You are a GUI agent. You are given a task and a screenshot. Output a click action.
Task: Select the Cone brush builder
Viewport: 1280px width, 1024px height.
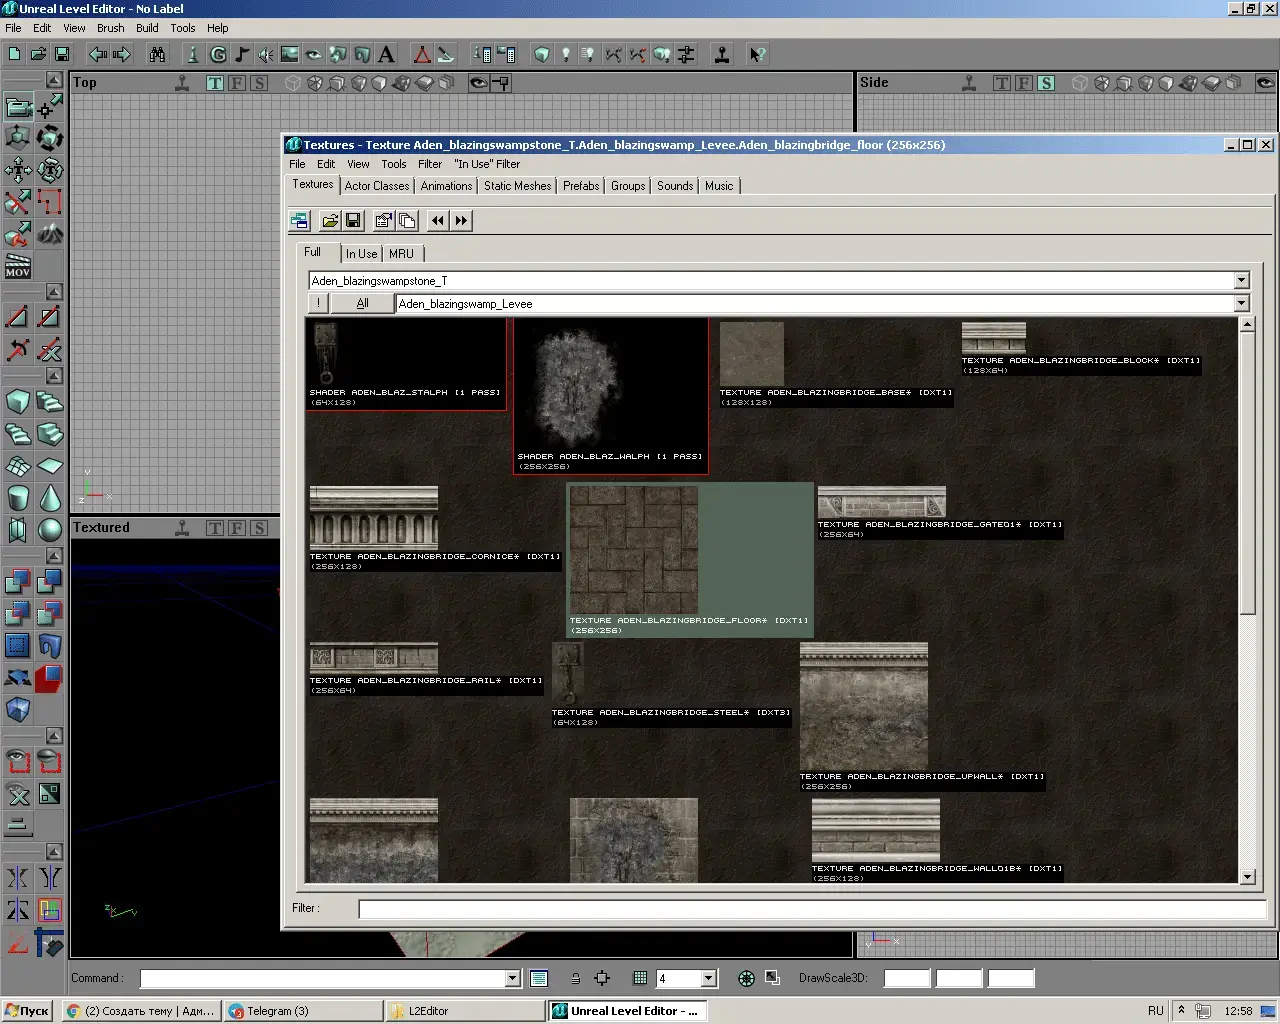50,498
